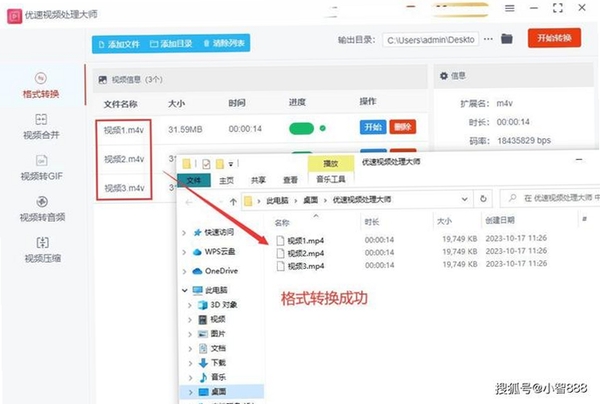The image size is (600, 404).
Task: Open the hamburger menu in title bar
Action: [510, 8]
